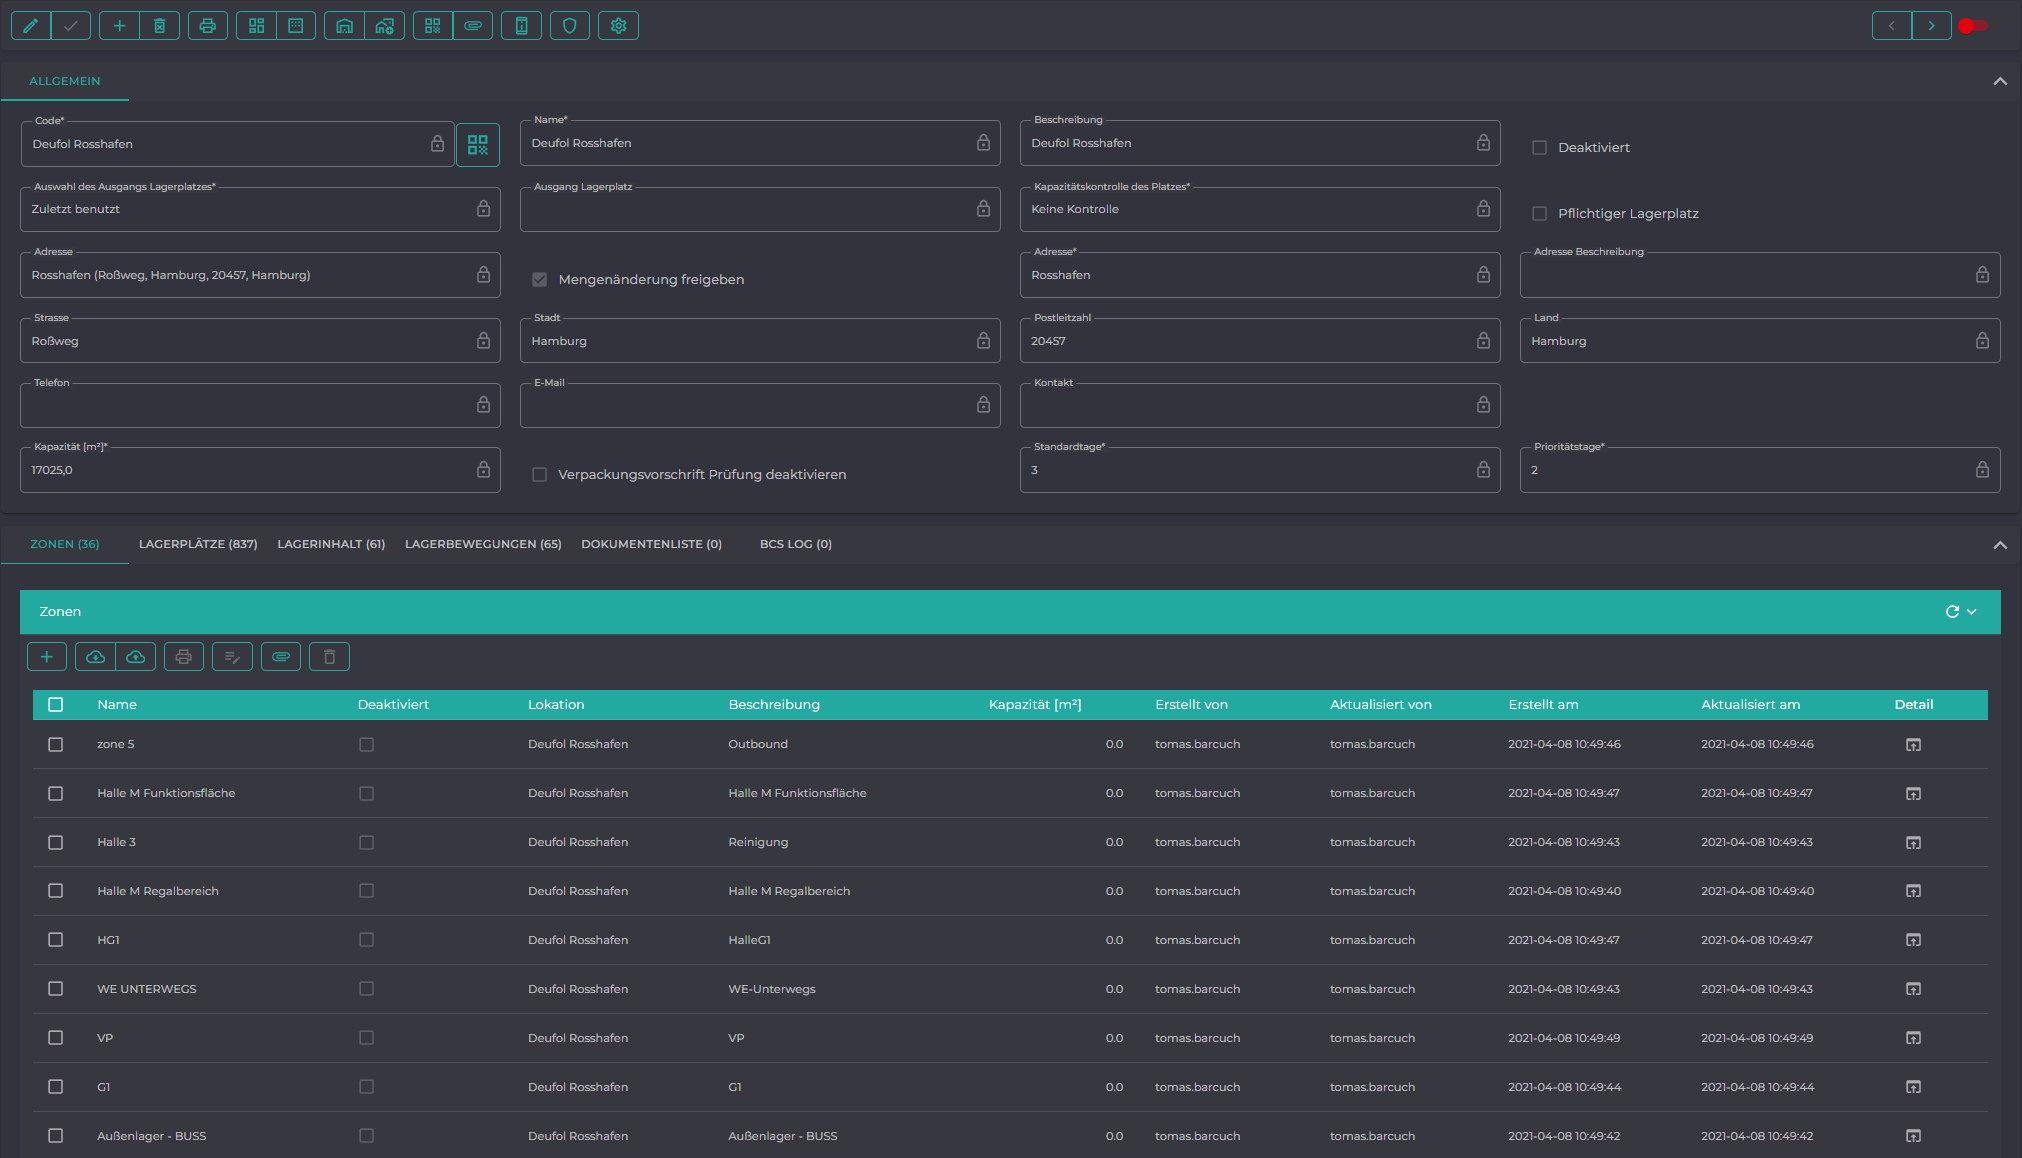Click the E-Mail input field
Image resolution: width=2022 pixels, height=1158 pixels.
click(760, 406)
